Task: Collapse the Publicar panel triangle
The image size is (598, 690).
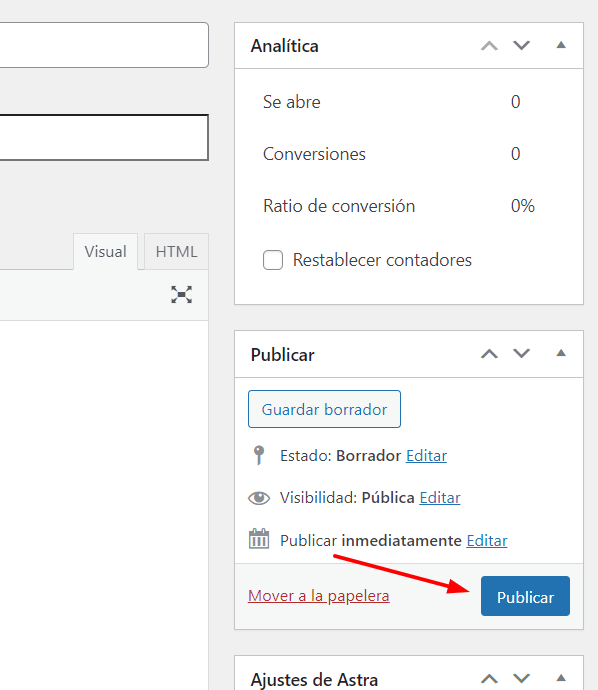Action: pos(561,353)
